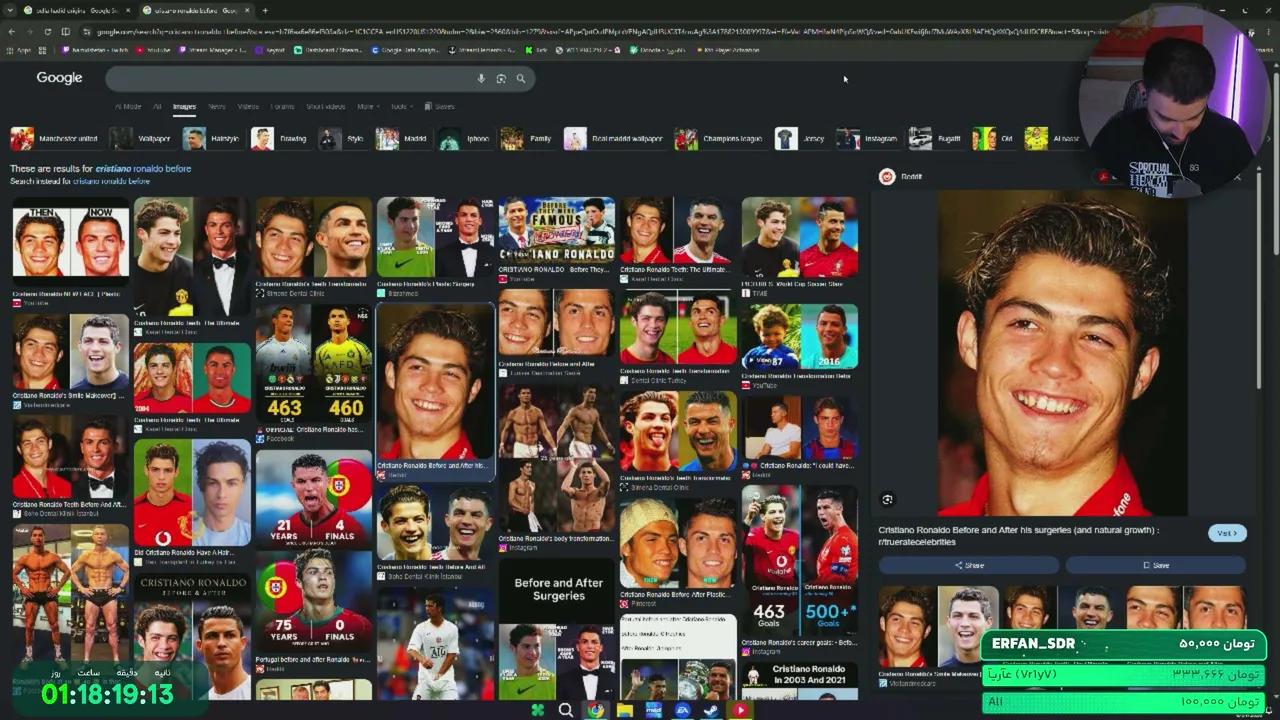Viewport: 1280px width, 720px height.
Task: Filter images by Instagram chip
Action: pos(868,139)
